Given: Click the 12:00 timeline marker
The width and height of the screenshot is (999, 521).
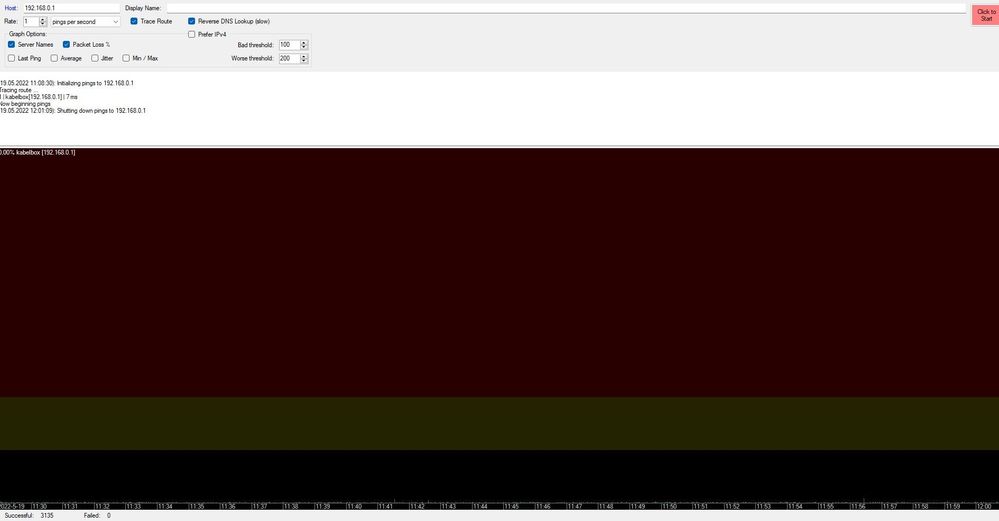Looking at the screenshot, I should (x=984, y=506).
